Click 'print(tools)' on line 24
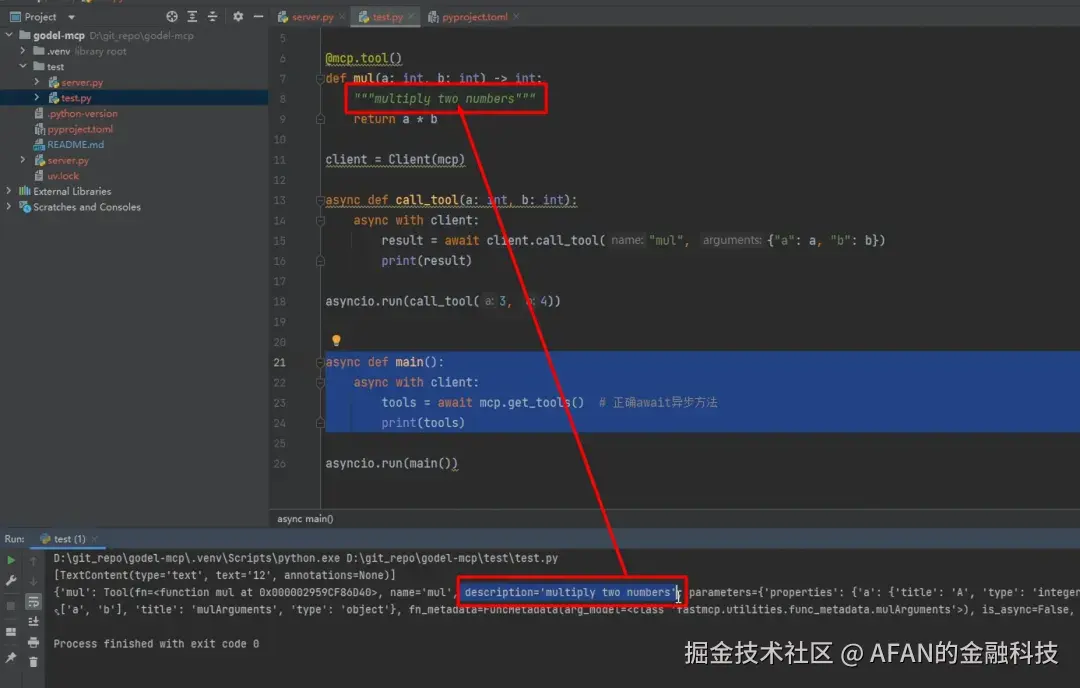 coord(423,423)
